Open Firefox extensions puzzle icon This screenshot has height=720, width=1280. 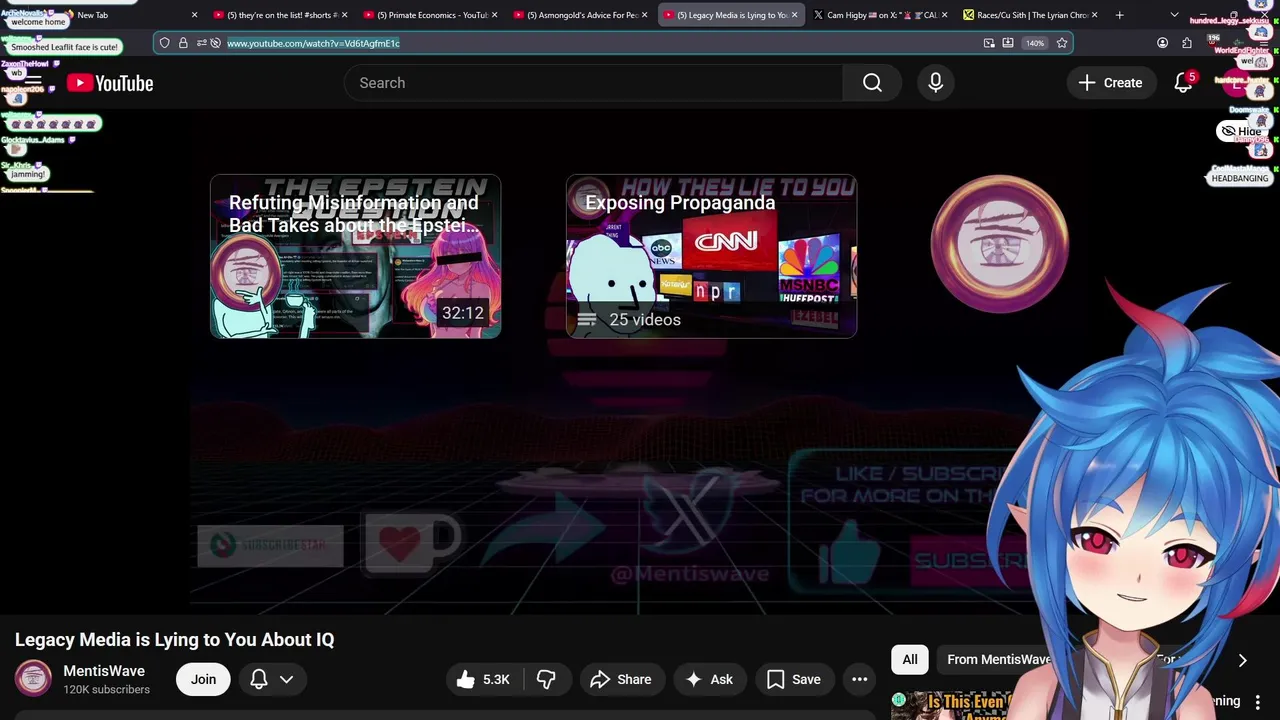[1187, 43]
